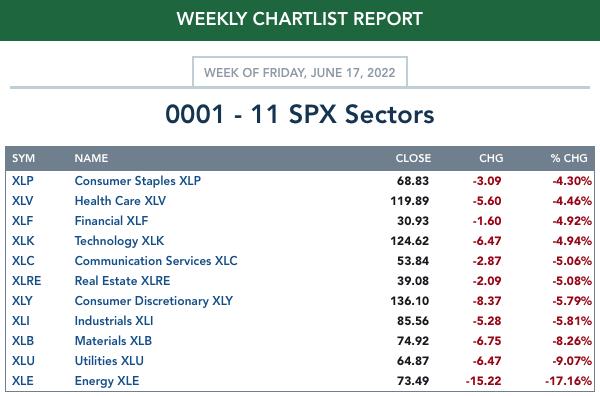This screenshot has width=600, height=396.
Task: Sort by the % CHG column header
Action: click(x=569, y=158)
